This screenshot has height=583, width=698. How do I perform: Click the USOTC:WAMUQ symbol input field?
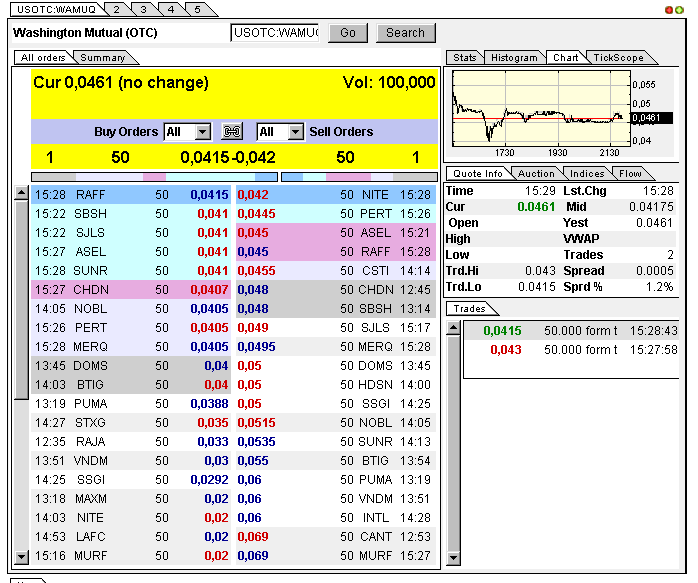pyautogui.click(x=275, y=33)
